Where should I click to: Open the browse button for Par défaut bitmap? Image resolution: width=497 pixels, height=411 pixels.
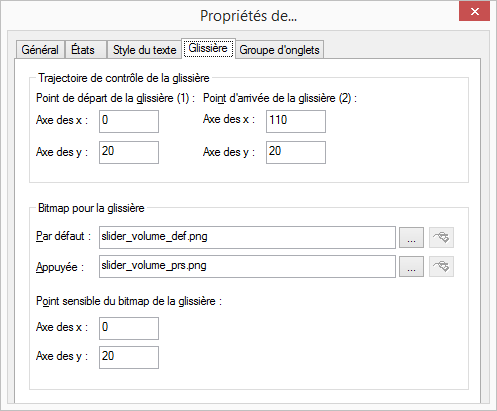pyautogui.click(x=411, y=238)
